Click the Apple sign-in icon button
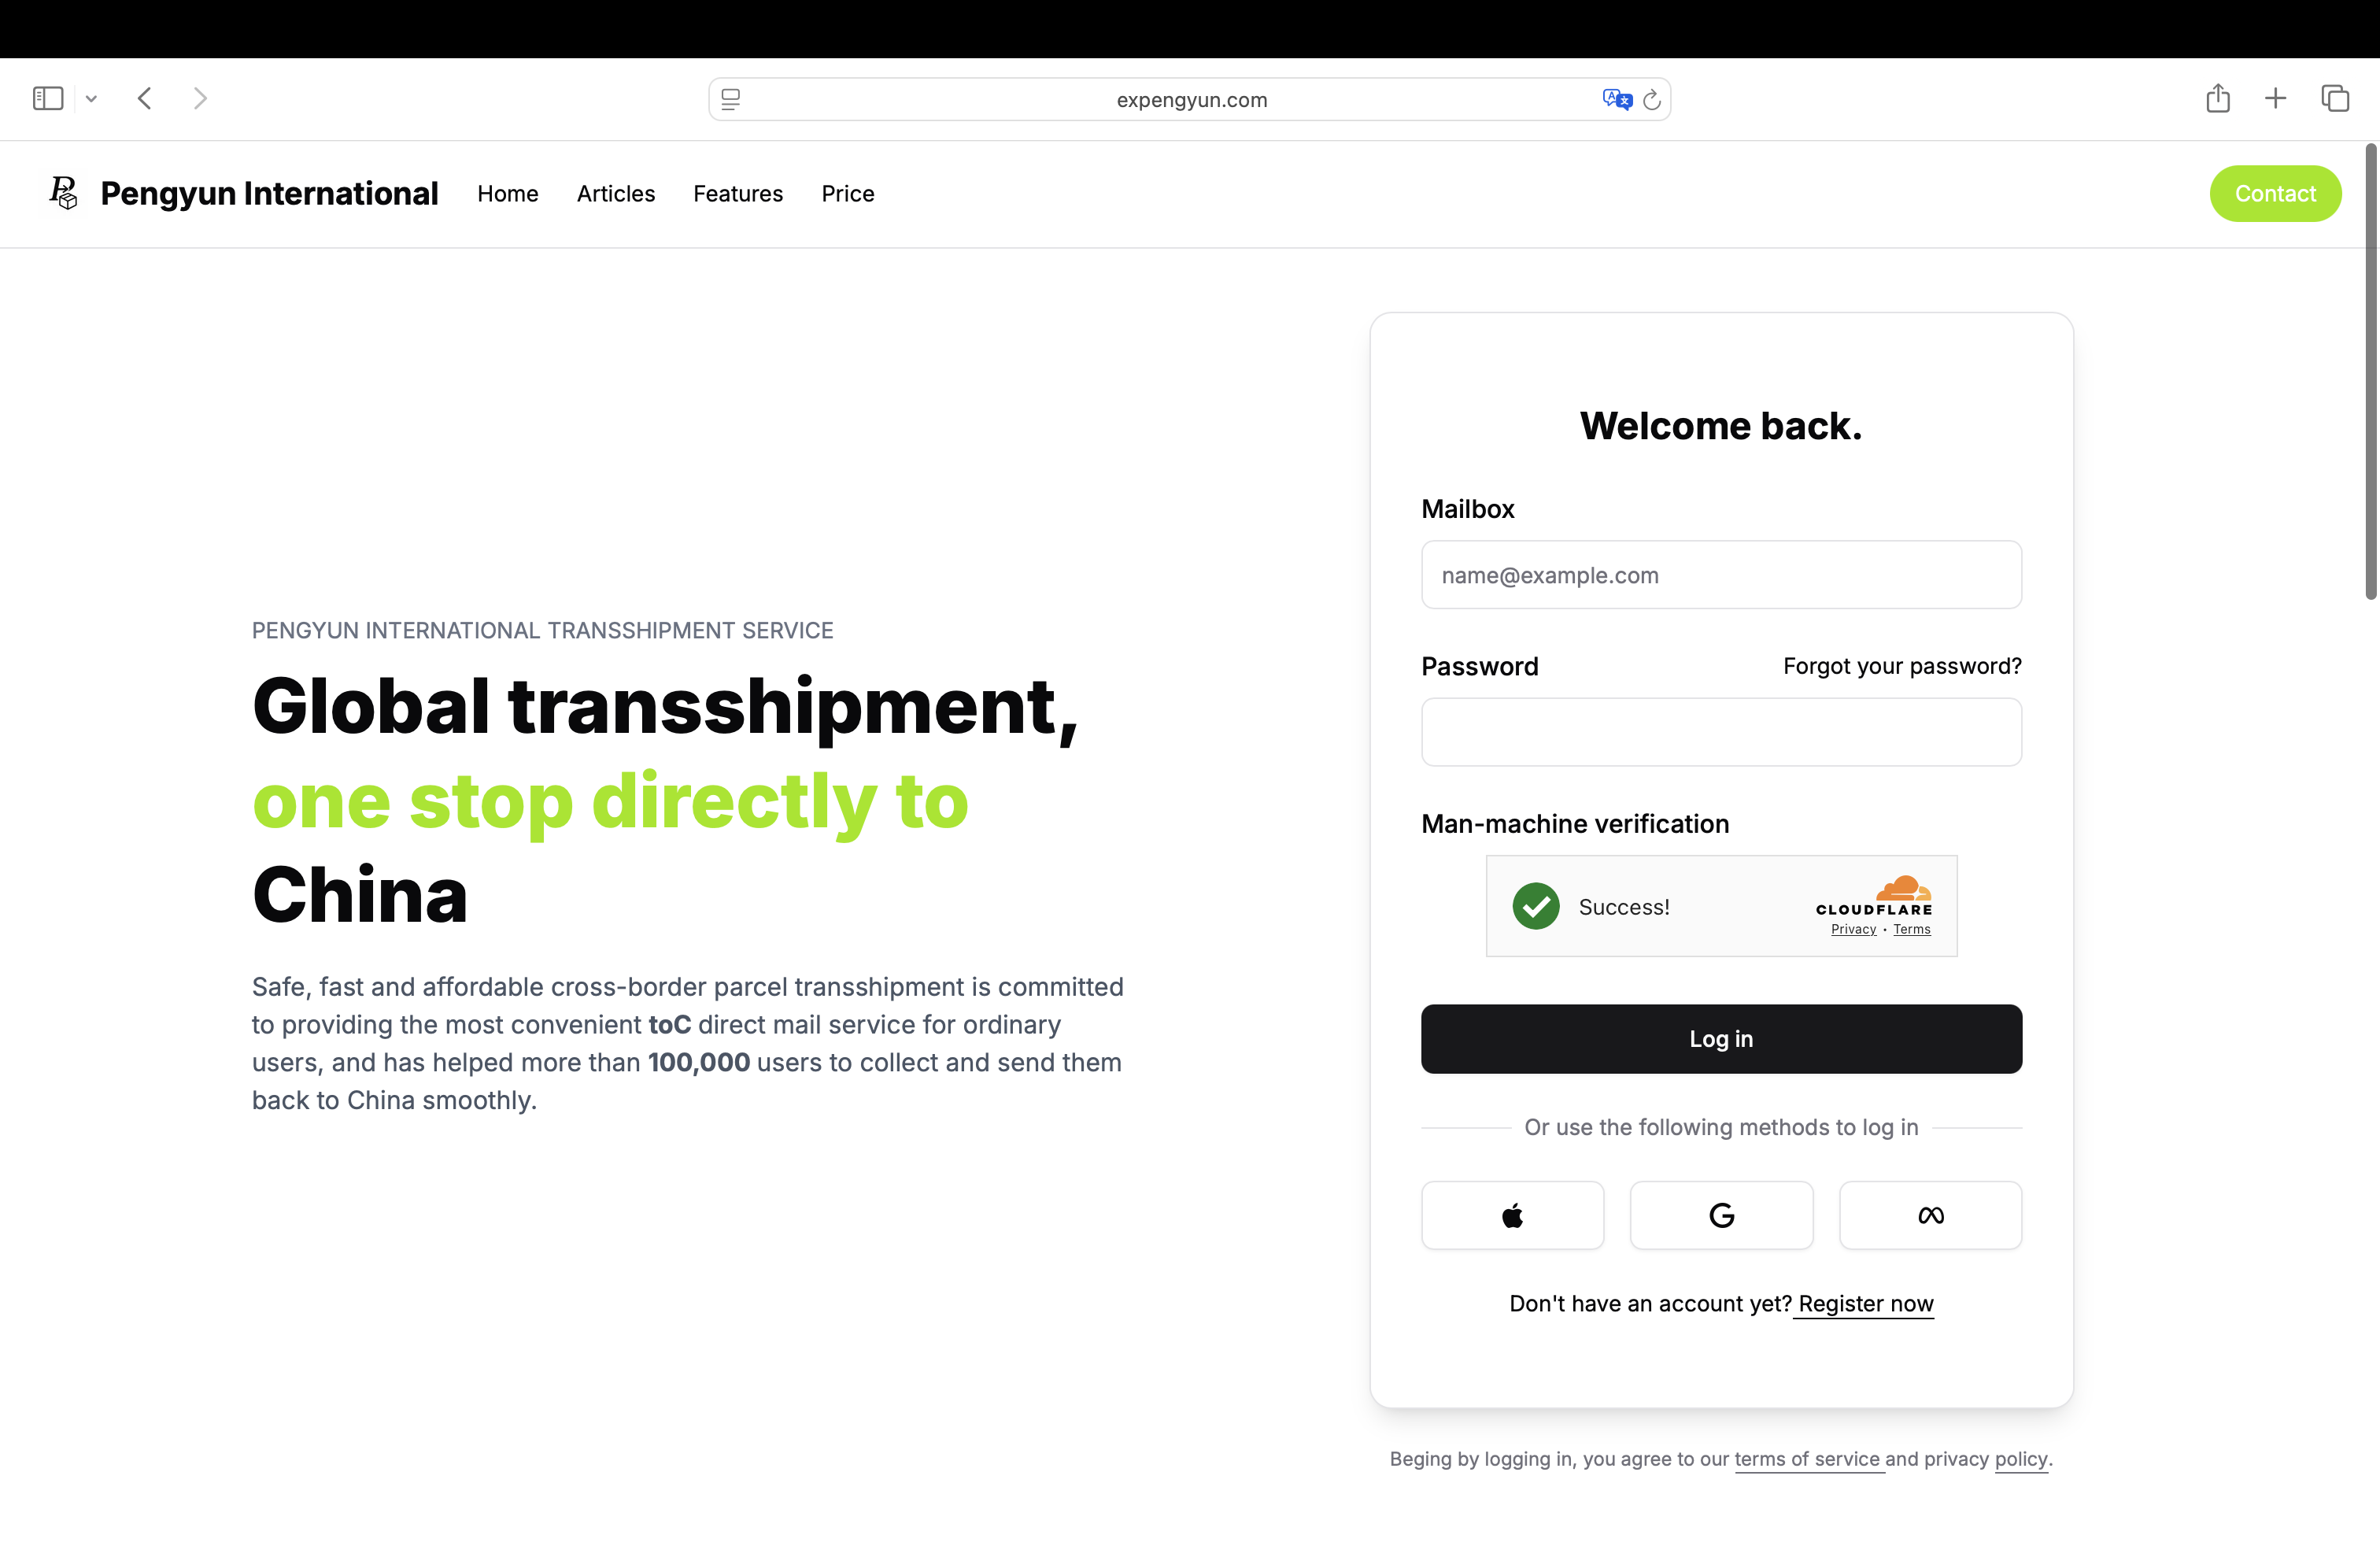This screenshot has height=1546, width=2380. 1512,1215
